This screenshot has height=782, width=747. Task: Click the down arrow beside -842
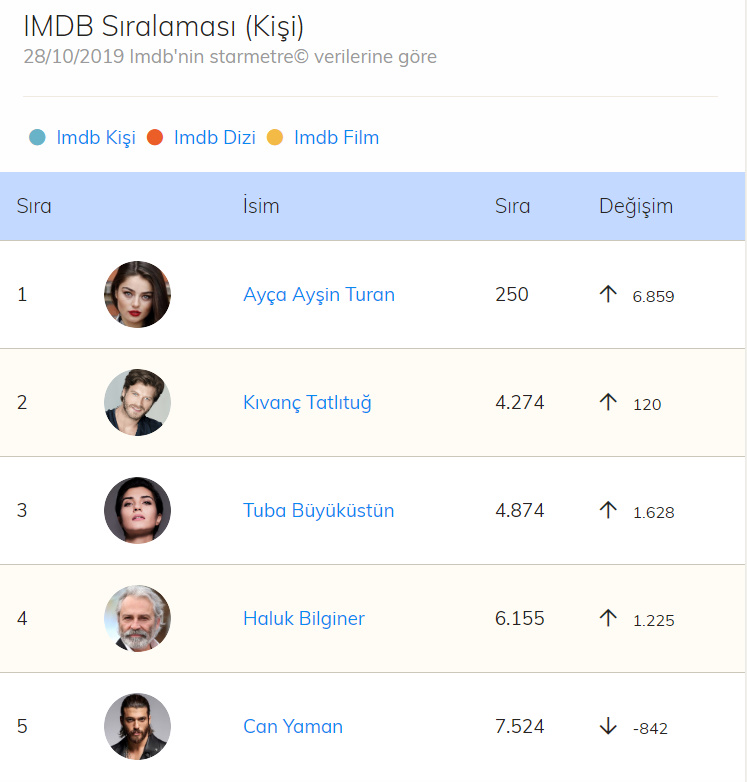(x=608, y=727)
